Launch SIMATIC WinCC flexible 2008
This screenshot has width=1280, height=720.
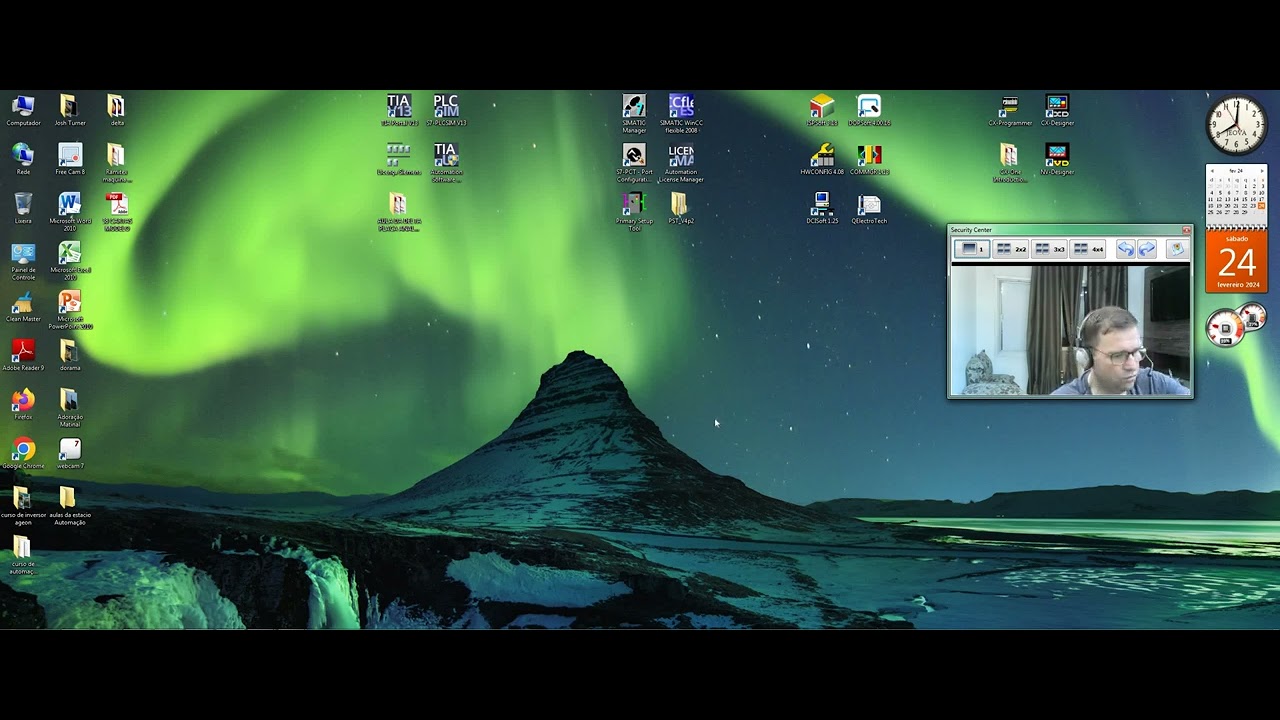pyautogui.click(x=681, y=113)
